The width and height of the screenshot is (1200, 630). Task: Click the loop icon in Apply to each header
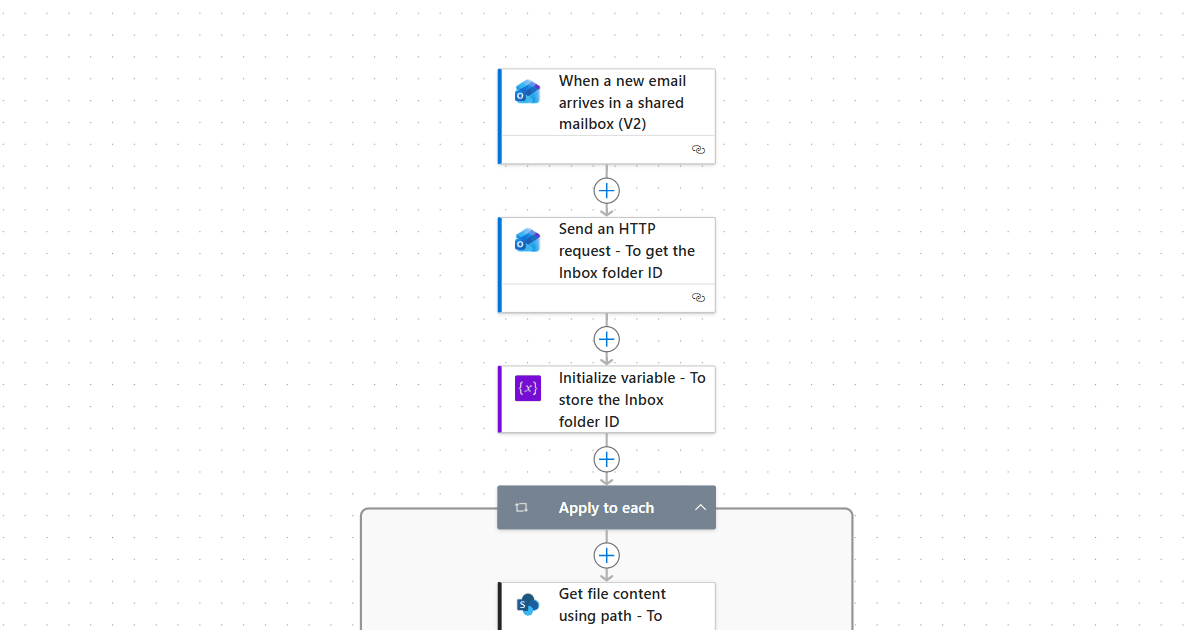521,507
